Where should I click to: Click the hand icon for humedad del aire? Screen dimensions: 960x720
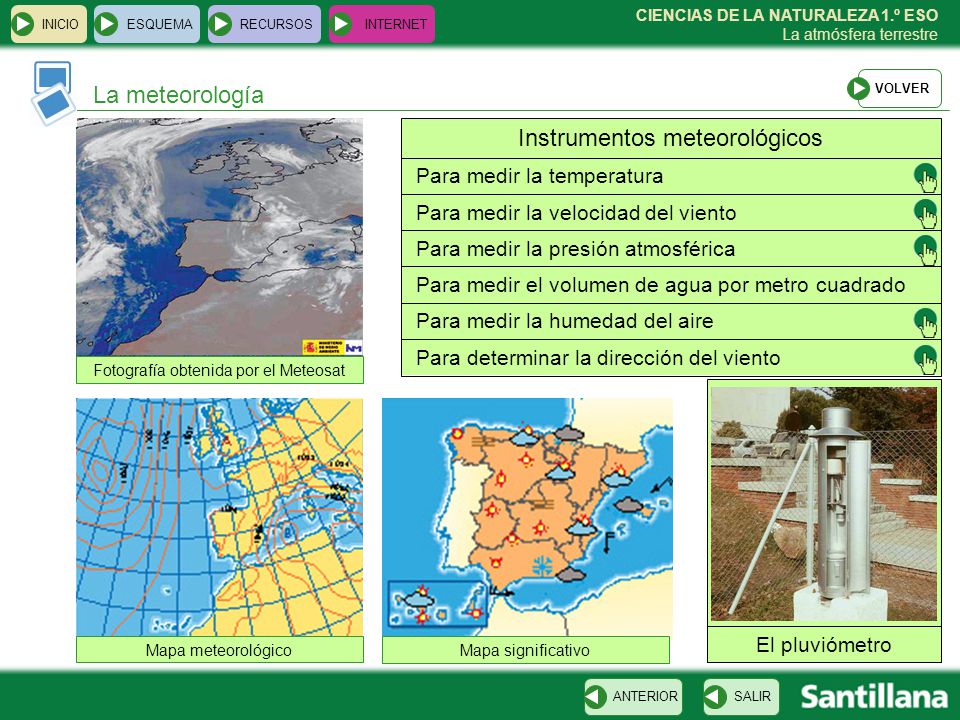[925, 322]
